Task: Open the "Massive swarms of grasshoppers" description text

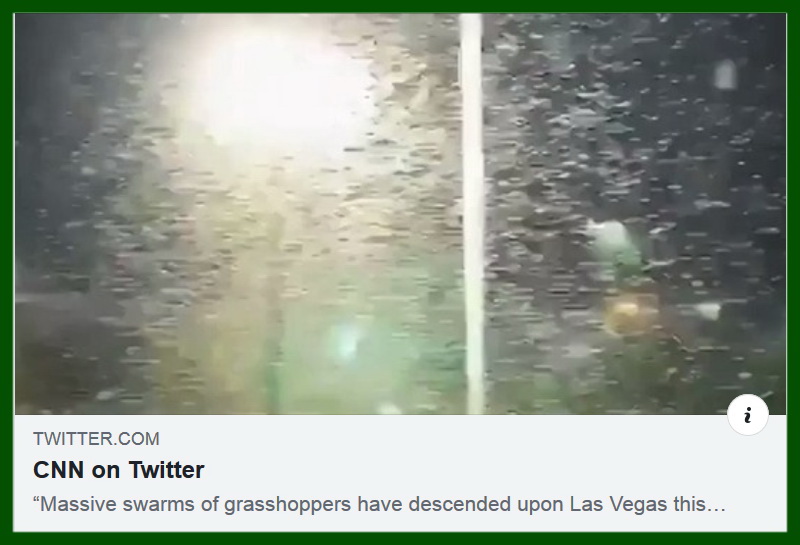Action: (x=379, y=504)
